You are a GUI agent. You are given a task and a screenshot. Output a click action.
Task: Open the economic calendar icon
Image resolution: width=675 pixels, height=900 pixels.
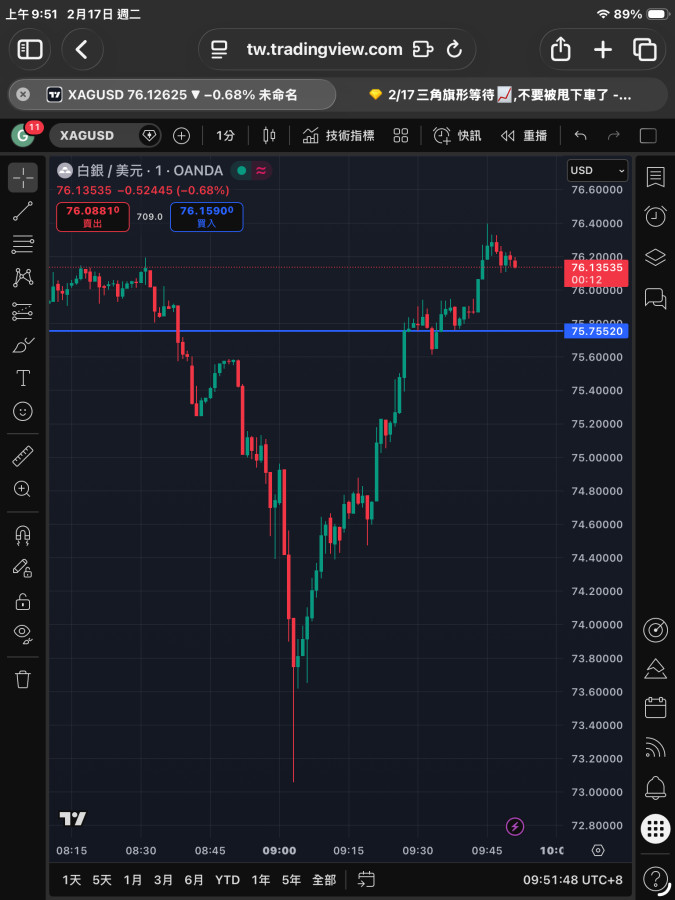point(655,708)
